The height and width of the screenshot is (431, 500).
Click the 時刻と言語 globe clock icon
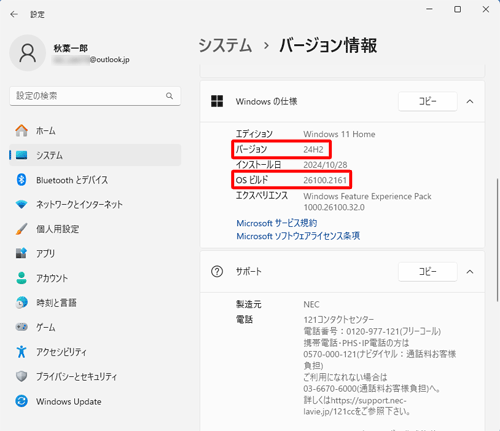click(x=22, y=303)
